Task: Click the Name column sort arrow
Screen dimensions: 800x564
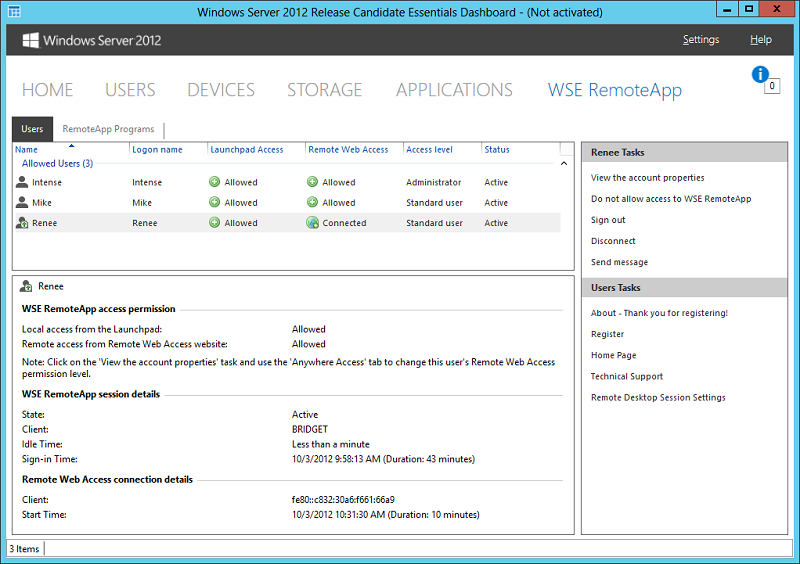Action: pyautogui.click(x=71, y=146)
